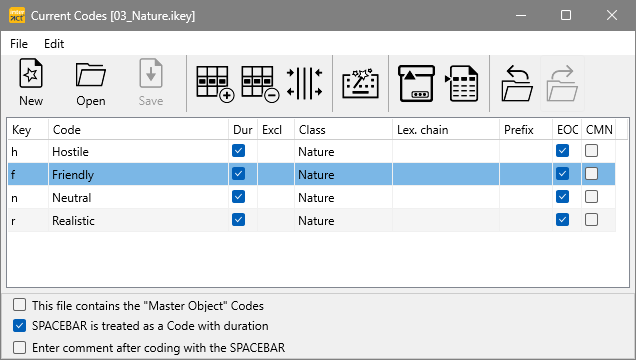Image resolution: width=636 pixels, height=360 pixels.
Task: Toggle EOC checkbox in Friendly row
Action: pyautogui.click(x=562, y=174)
